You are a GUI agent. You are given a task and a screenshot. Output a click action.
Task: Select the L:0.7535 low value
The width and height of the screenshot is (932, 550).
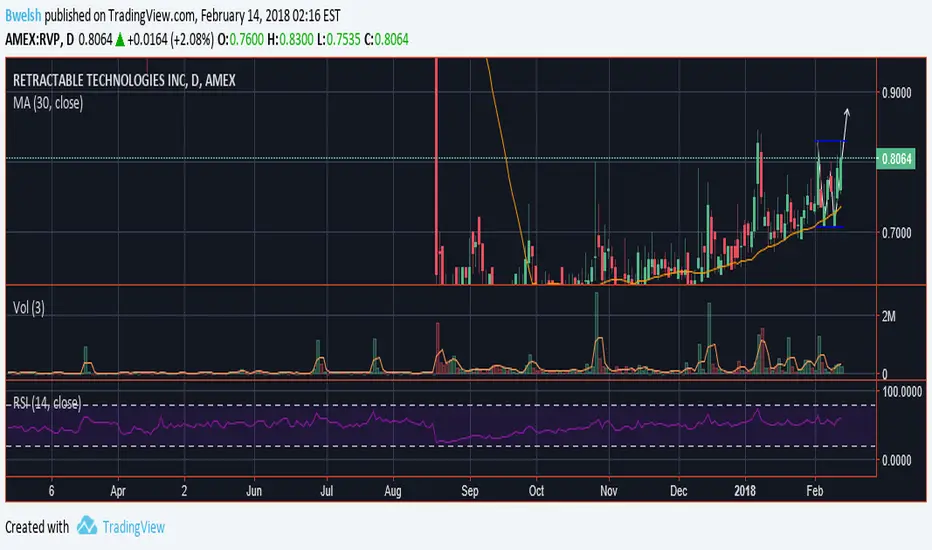click(339, 40)
